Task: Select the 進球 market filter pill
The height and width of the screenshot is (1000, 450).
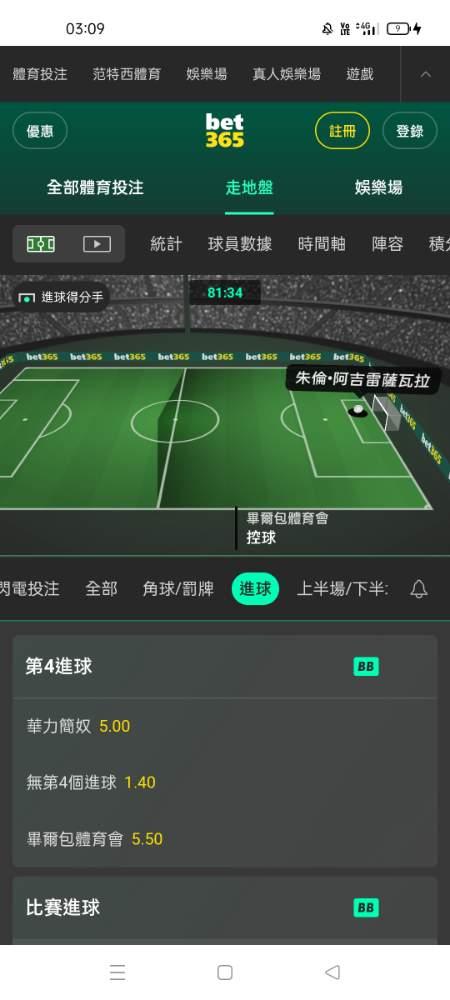Action: (x=255, y=589)
